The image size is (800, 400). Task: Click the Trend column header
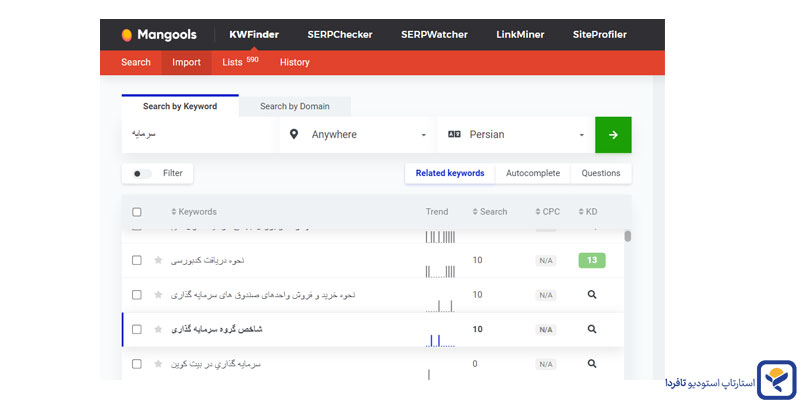coord(437,212)
